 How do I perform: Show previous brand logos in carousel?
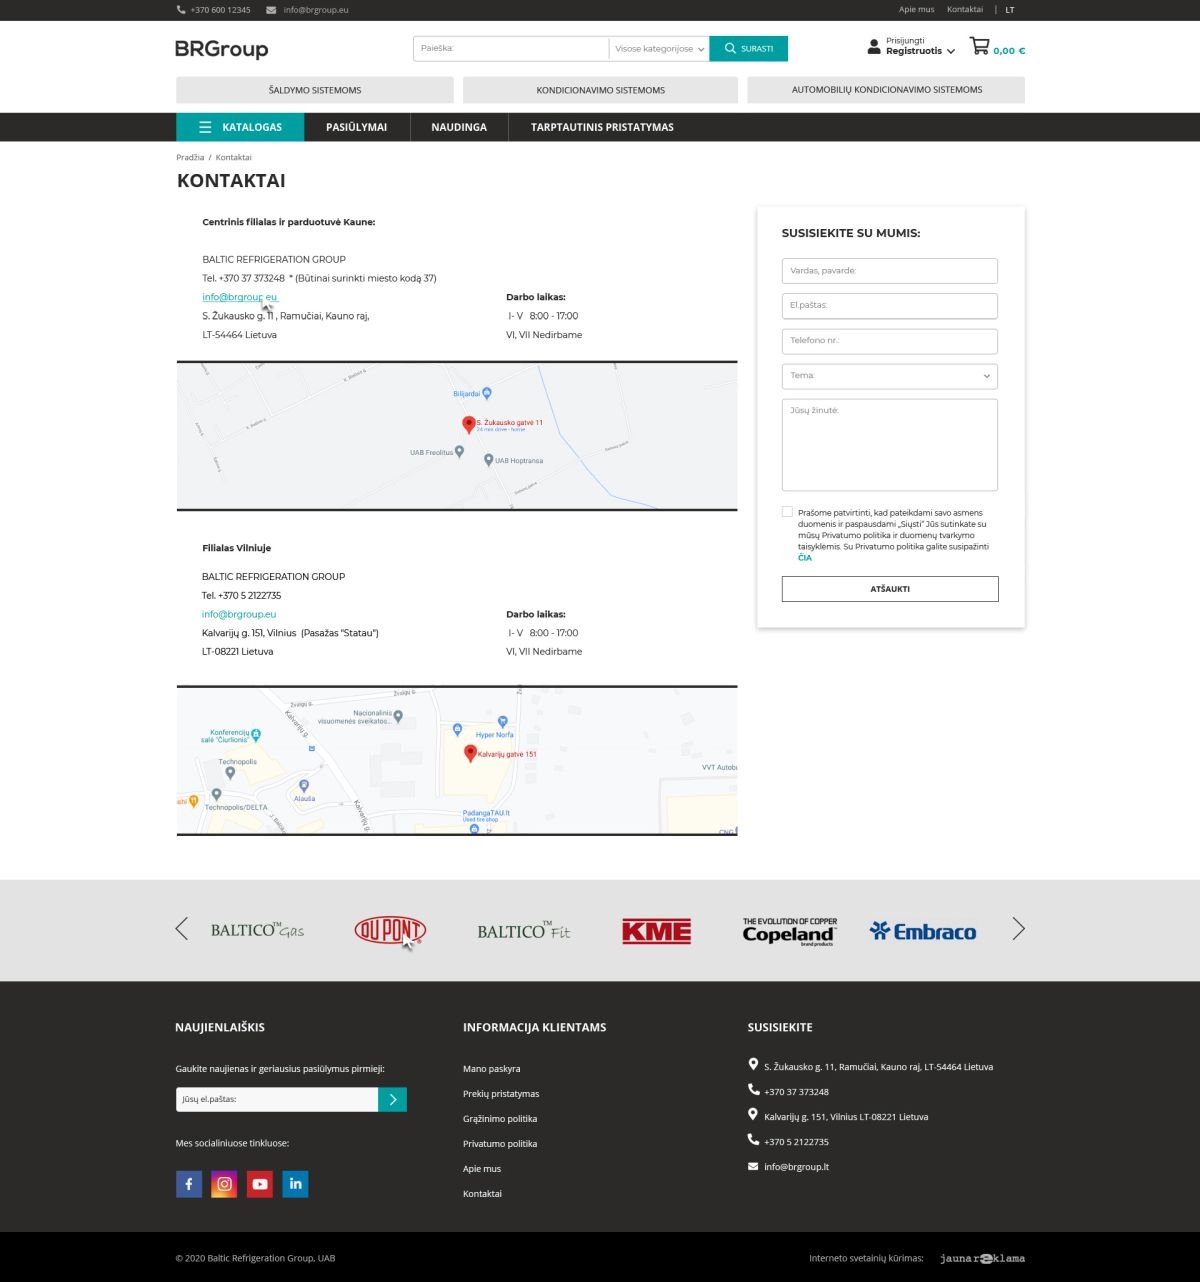[x=181, y=929]
